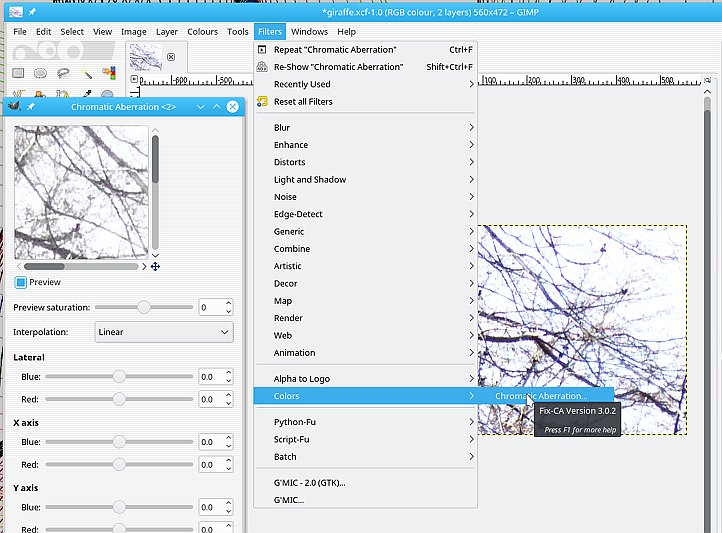Click the preview vertical scrollbar
Screen dimensions: 722x533
(155, 192)
